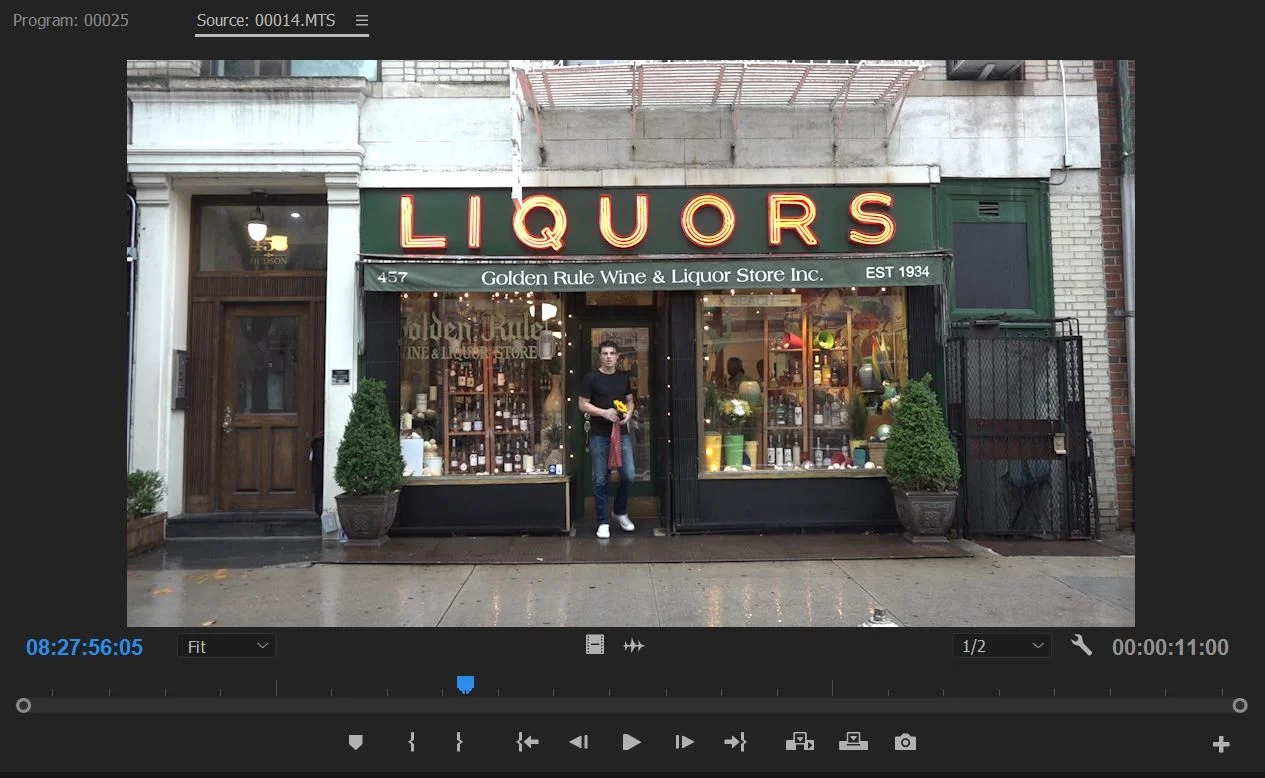The height and width of the screenshot is (778, 1265).
Task: Click the video preview frame
Action: click(631, 343)
